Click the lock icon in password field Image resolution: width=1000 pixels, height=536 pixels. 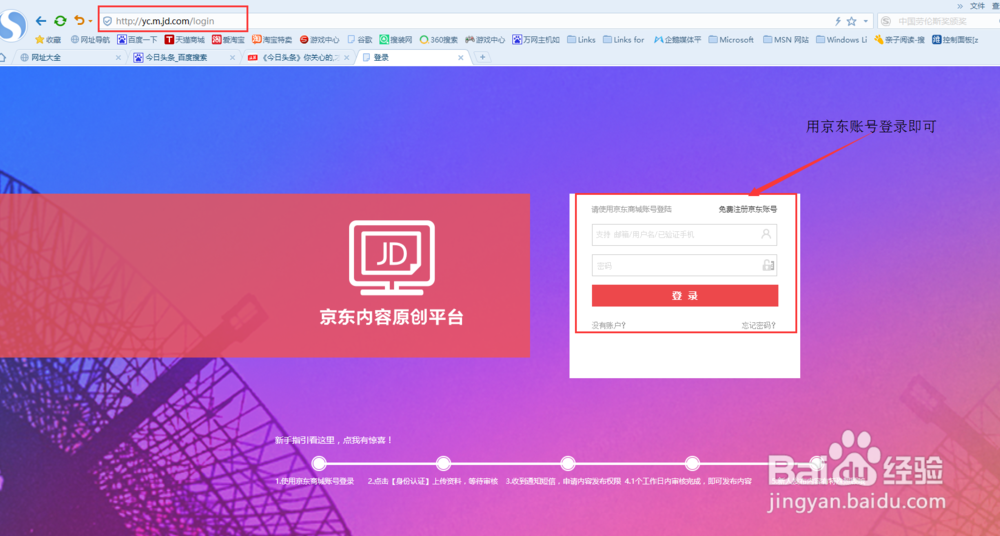768,265
